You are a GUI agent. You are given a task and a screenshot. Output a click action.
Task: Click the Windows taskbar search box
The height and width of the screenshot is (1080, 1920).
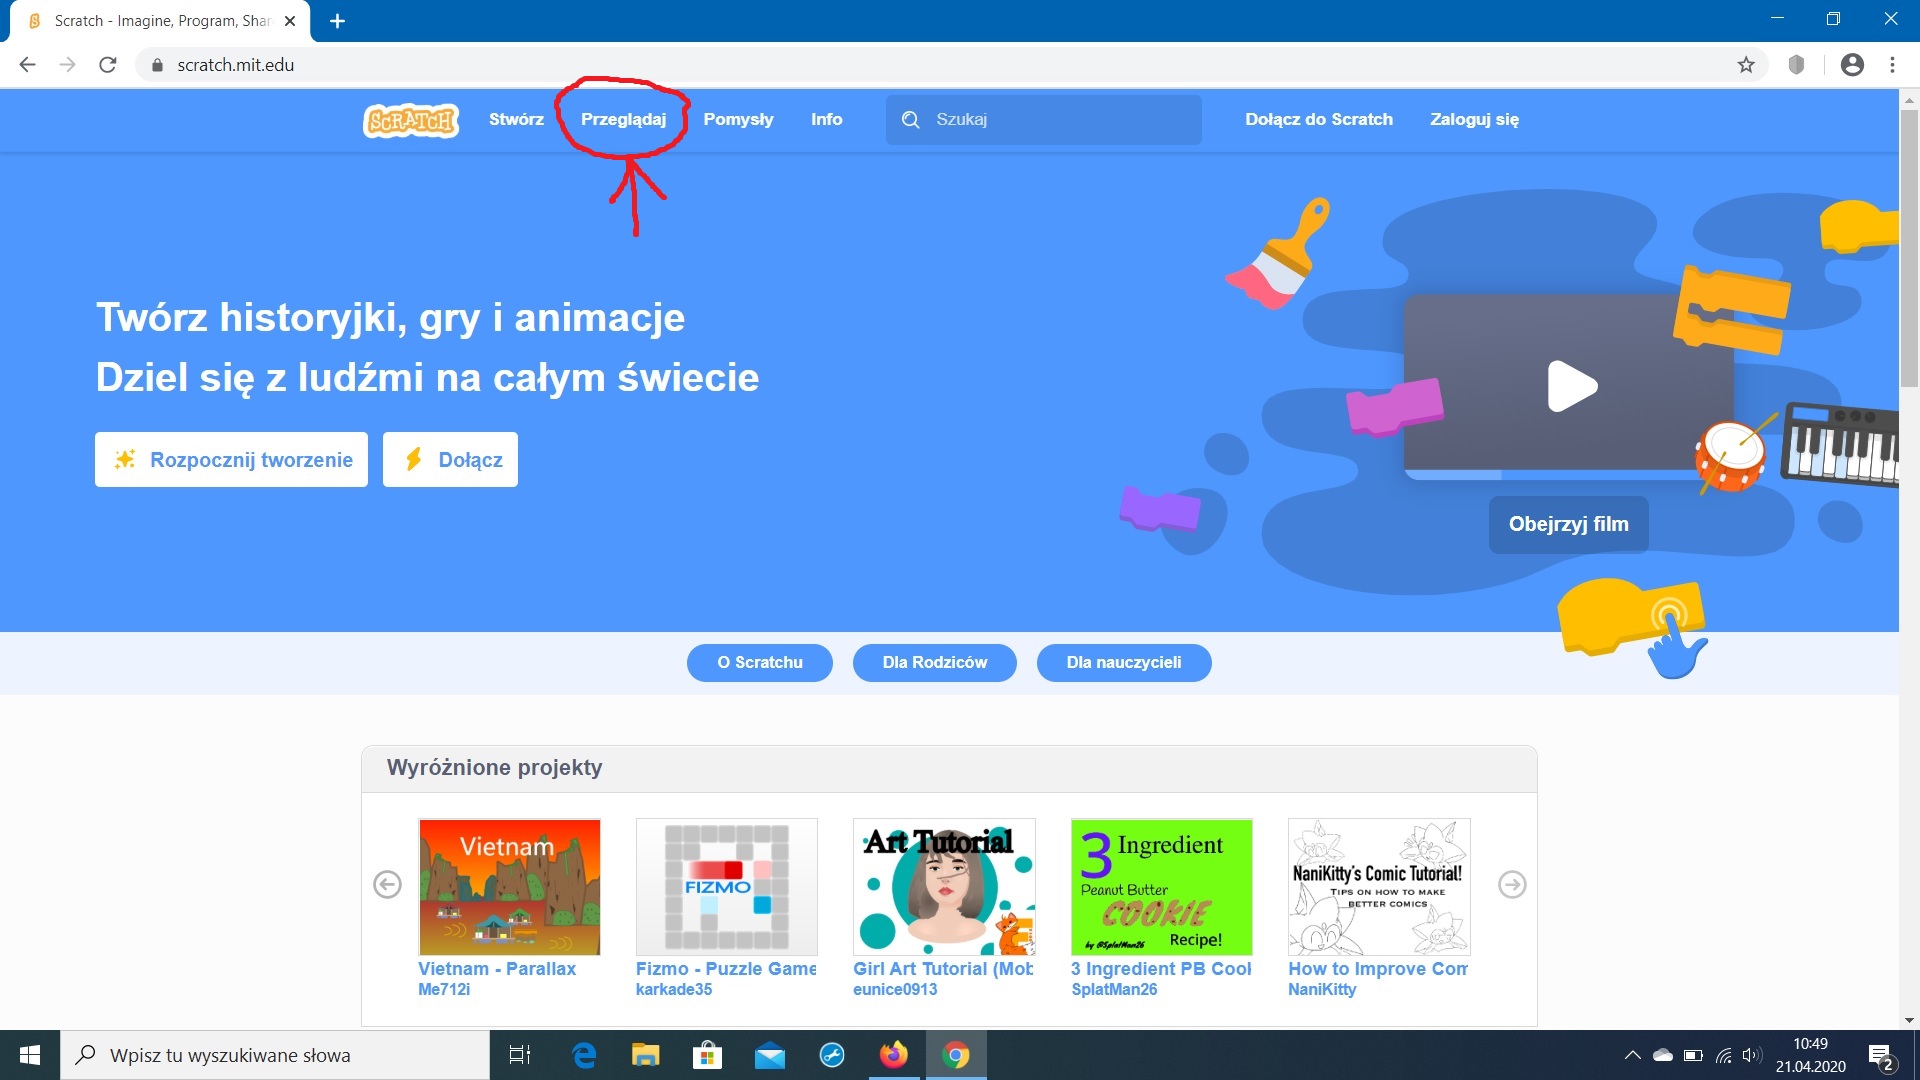[275, 1055]
